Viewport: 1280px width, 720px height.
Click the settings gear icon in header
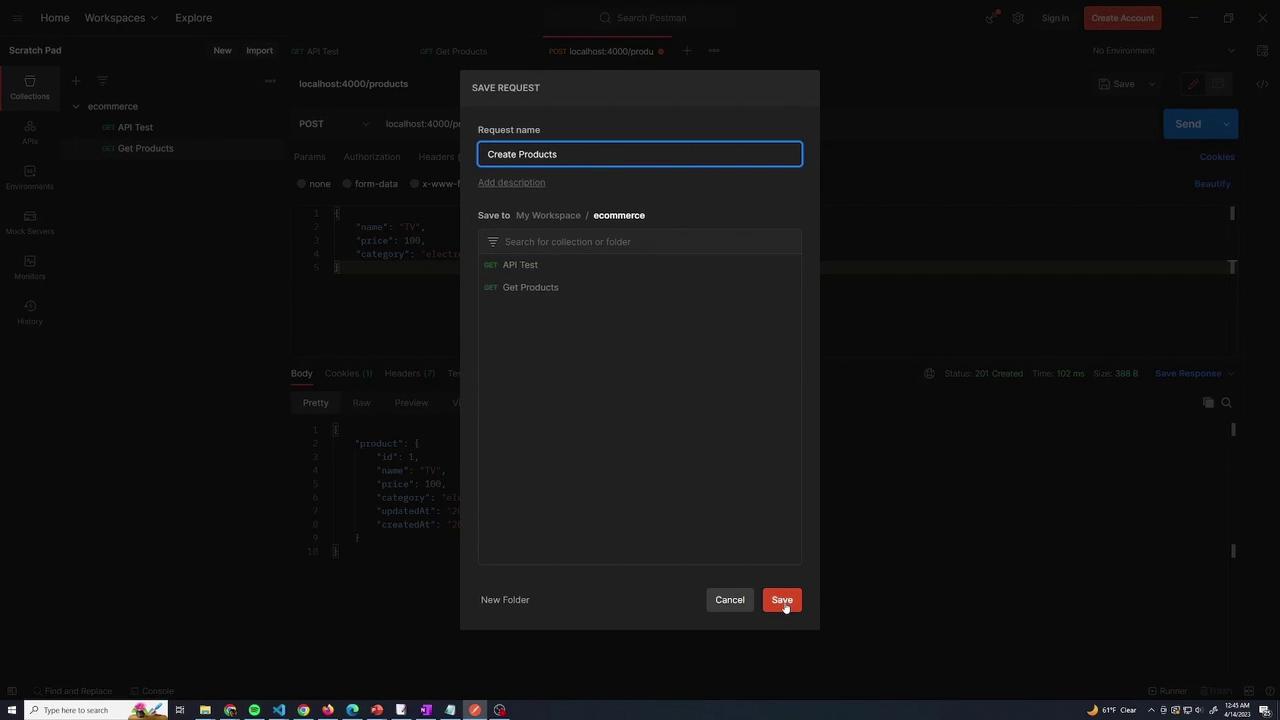[1018, 18]
